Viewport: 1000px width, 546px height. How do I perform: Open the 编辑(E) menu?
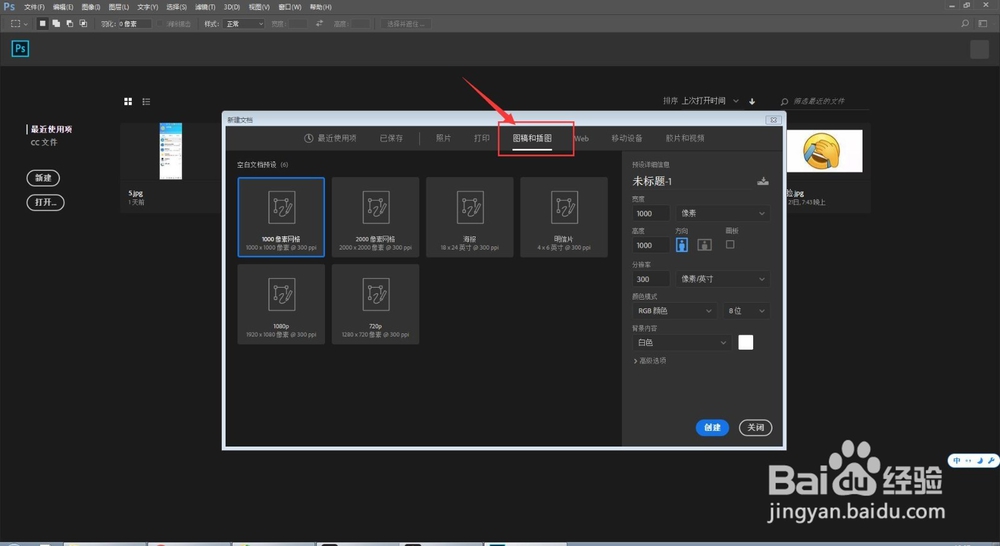(x=63, y=7)
